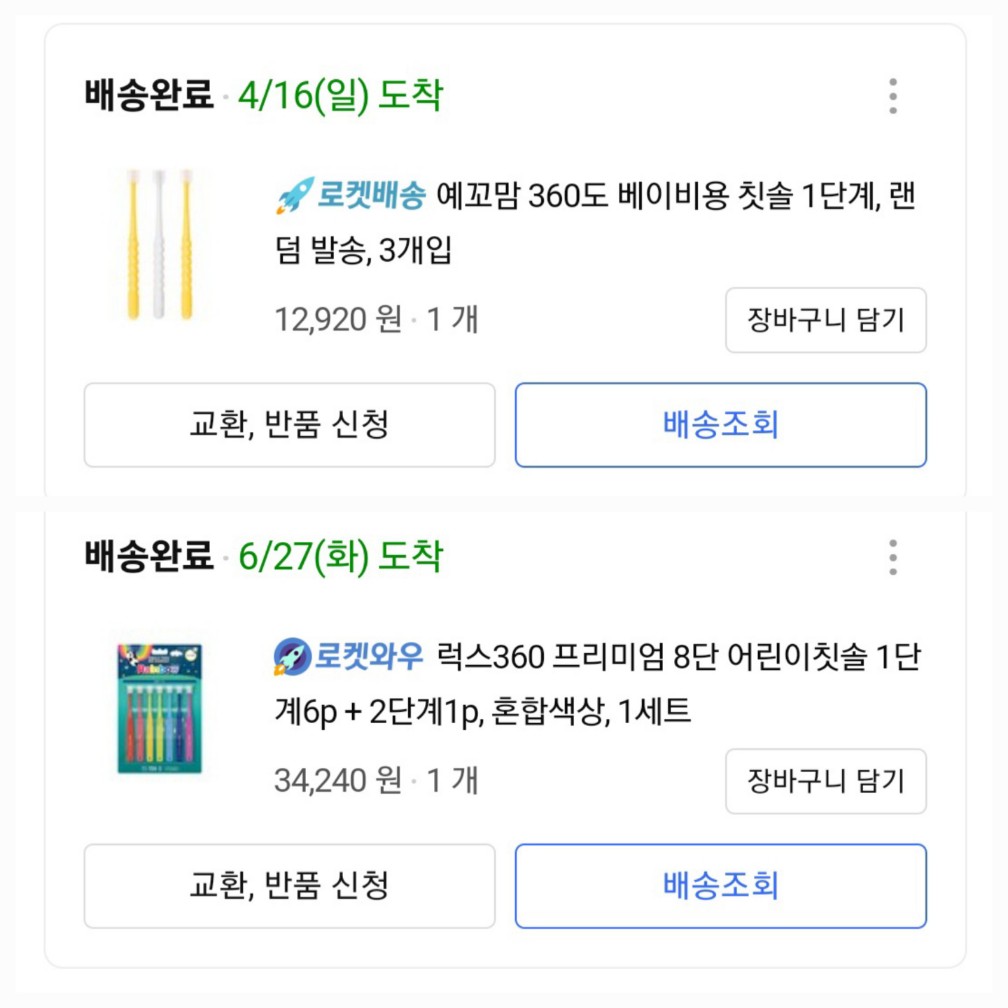Image resolution: width=1008 pixels, height=1008 pixels.
Task: Open the three-dot menu for the 4/16 order
Action: pos(893,95)
